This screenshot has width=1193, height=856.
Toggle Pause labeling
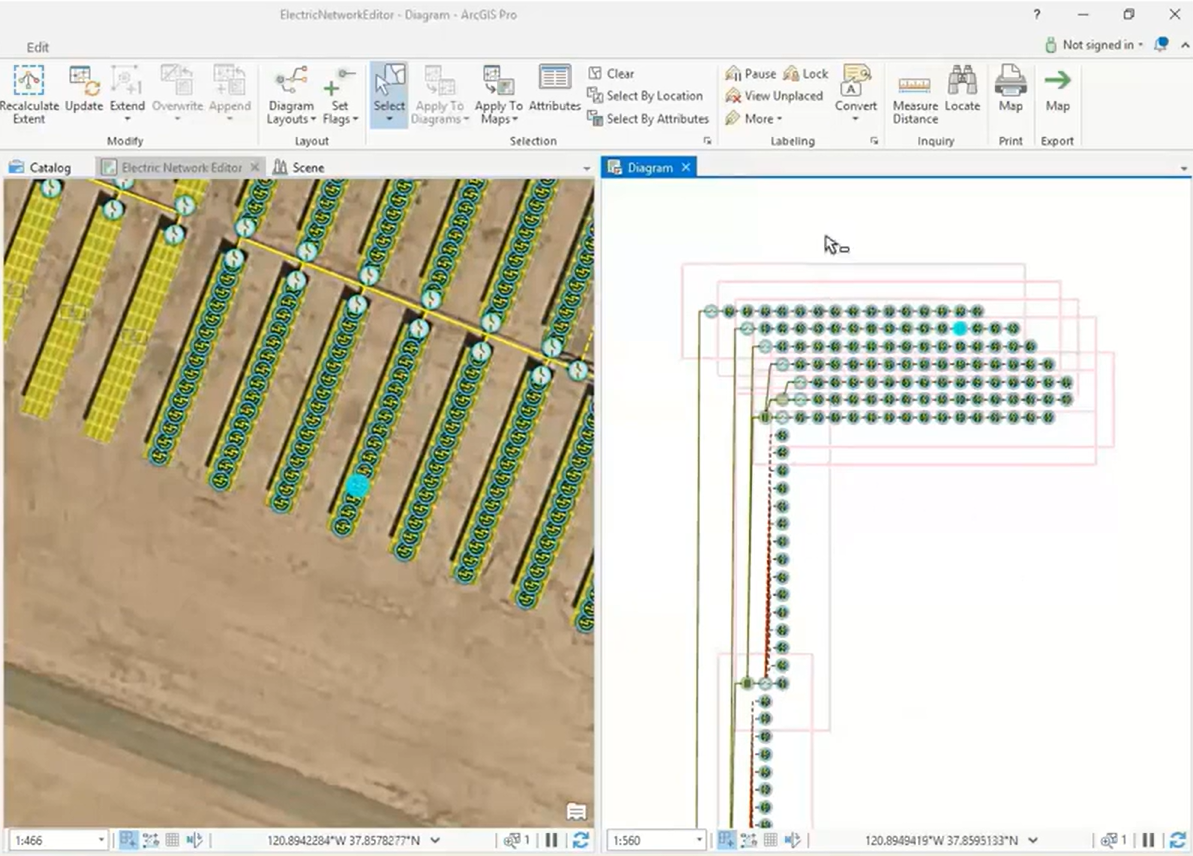(750, 74)
